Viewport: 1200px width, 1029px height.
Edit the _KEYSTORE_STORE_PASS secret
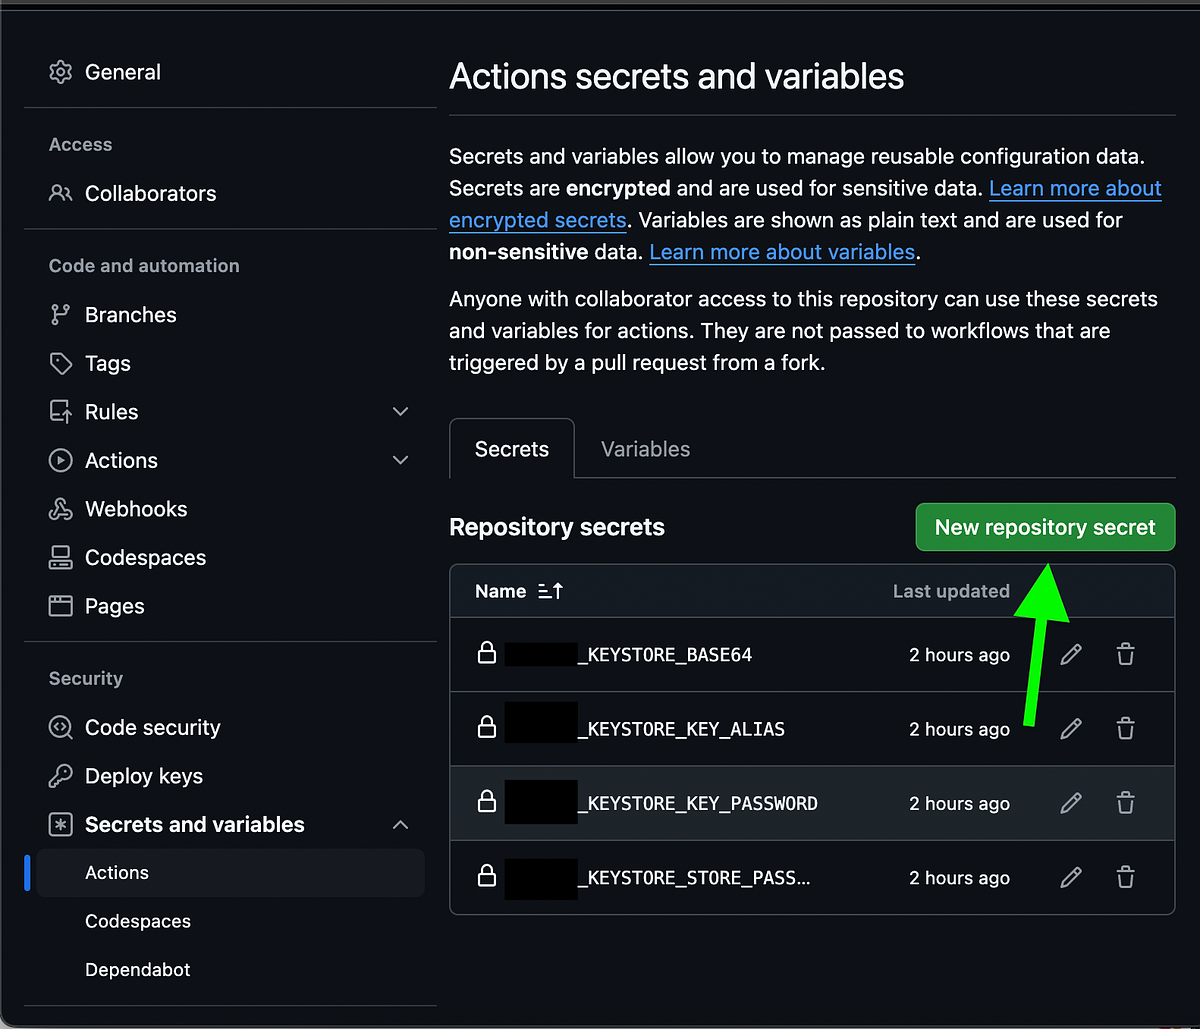pos(1070,877)
